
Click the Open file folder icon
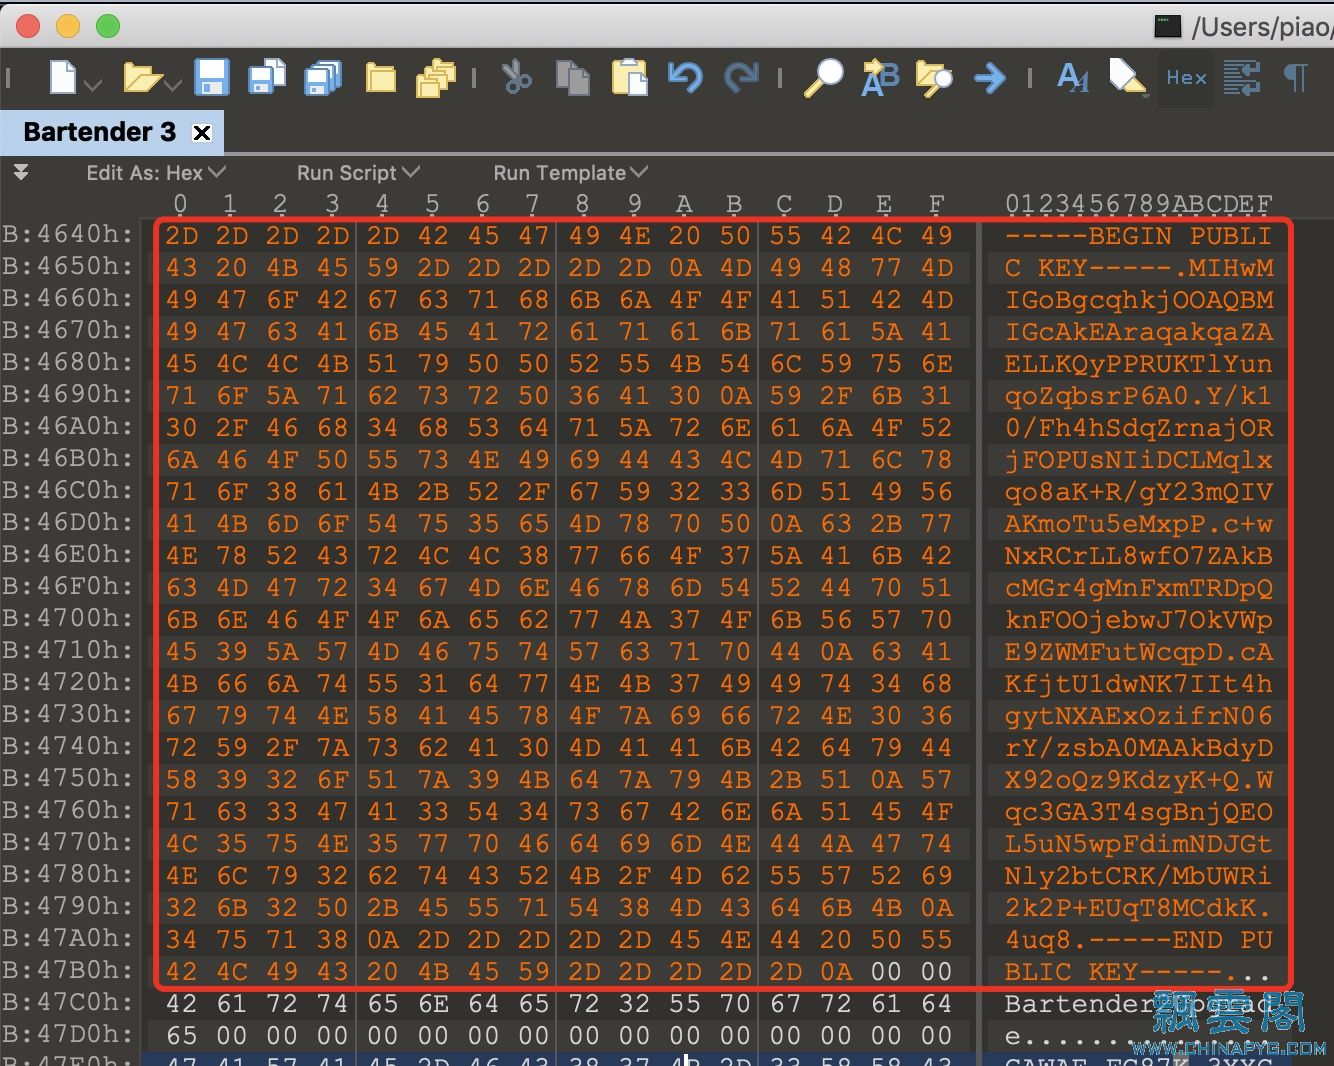[142, 78]
